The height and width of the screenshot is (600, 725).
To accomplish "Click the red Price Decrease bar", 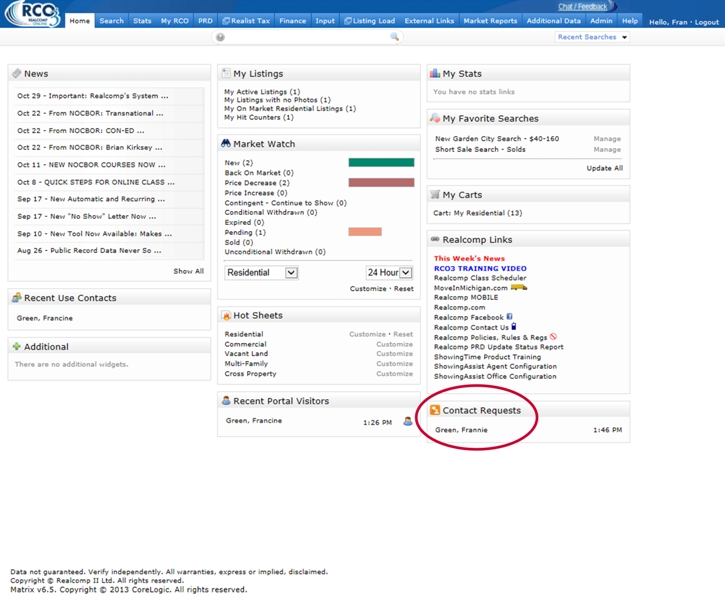I will (381, 183).
